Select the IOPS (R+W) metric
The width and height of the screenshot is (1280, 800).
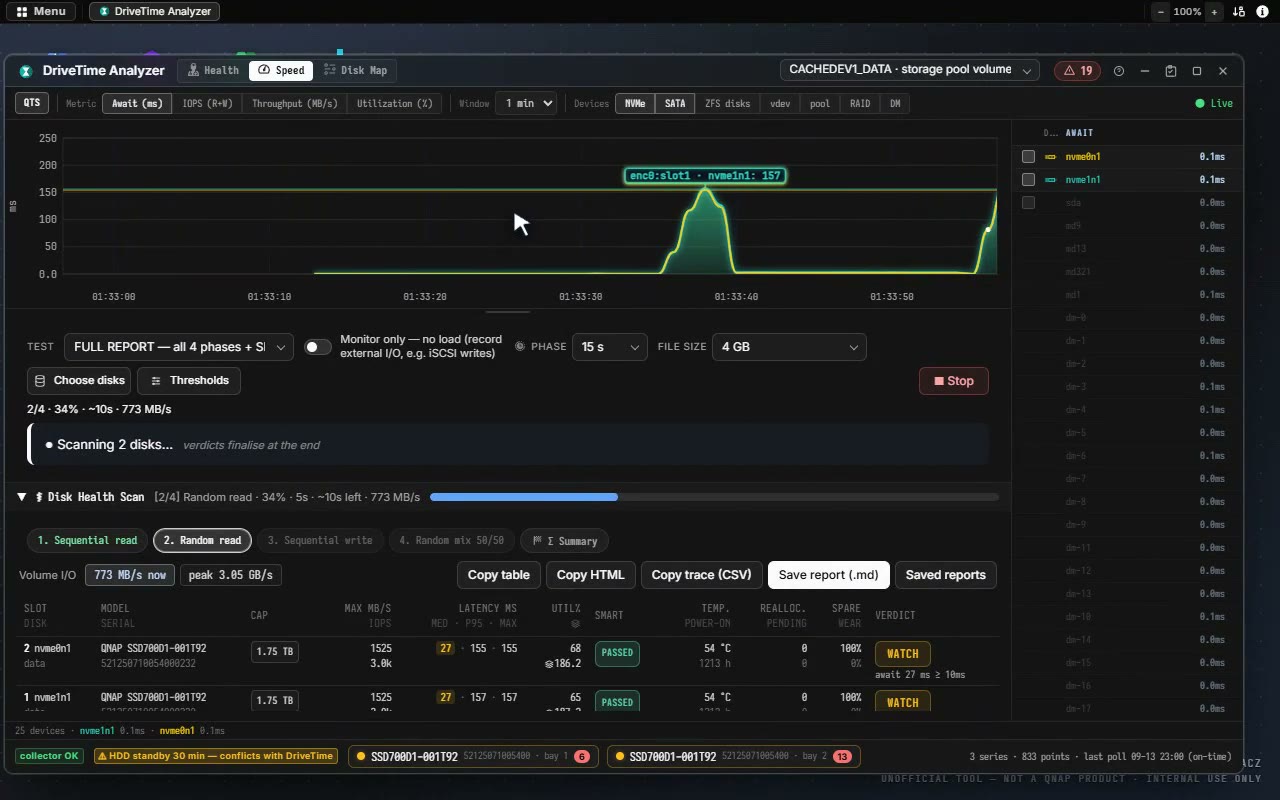(x=207, y=104)
